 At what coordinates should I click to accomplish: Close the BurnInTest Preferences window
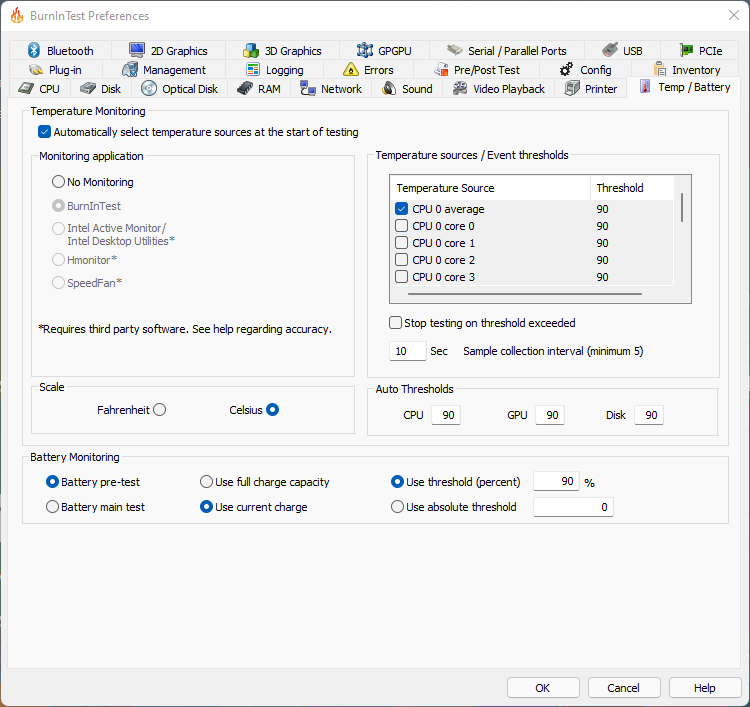(734, 15)
